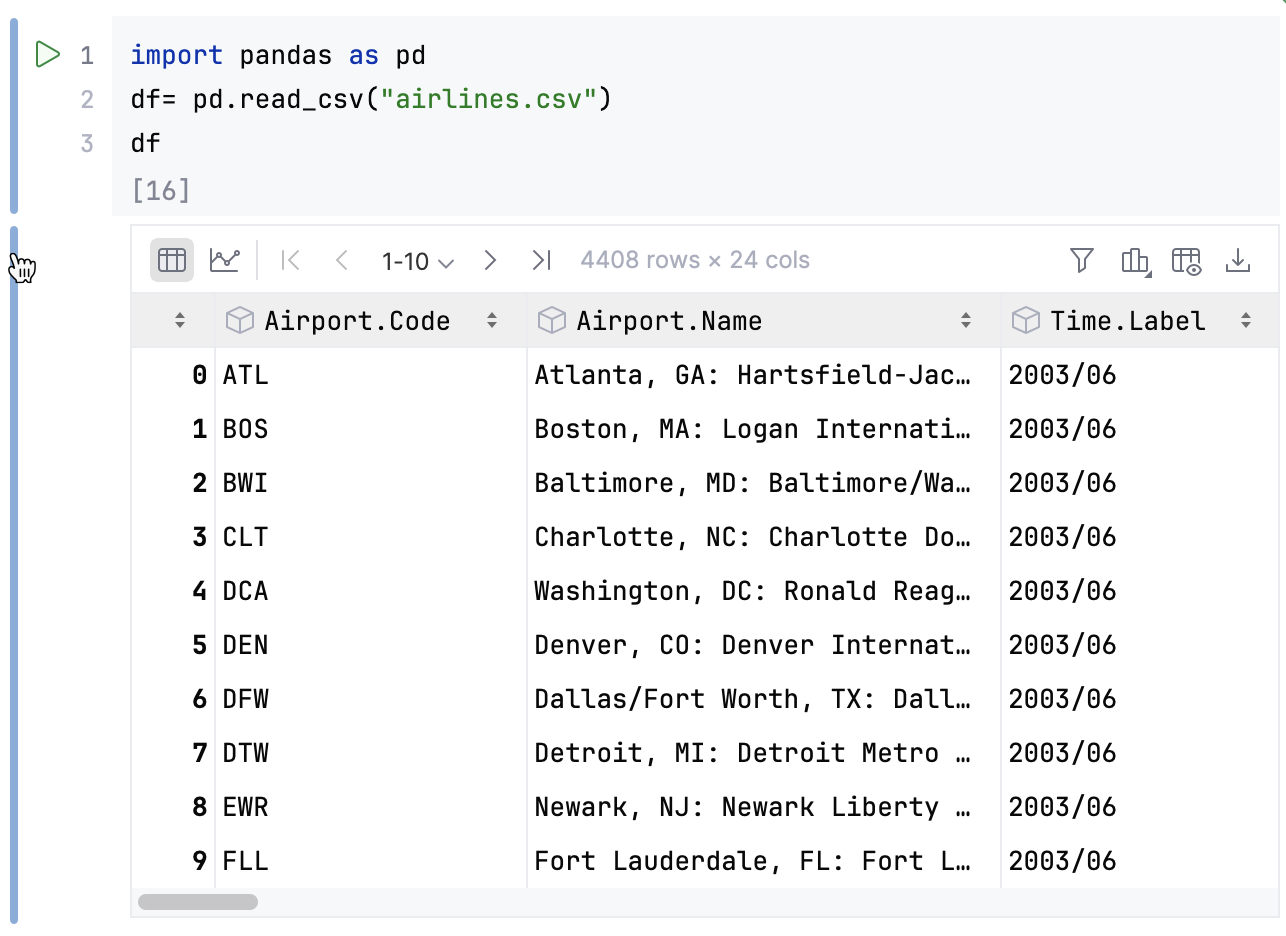Open the filter funnel icon
1286x936 pixels.
(x=1081, y=261)
